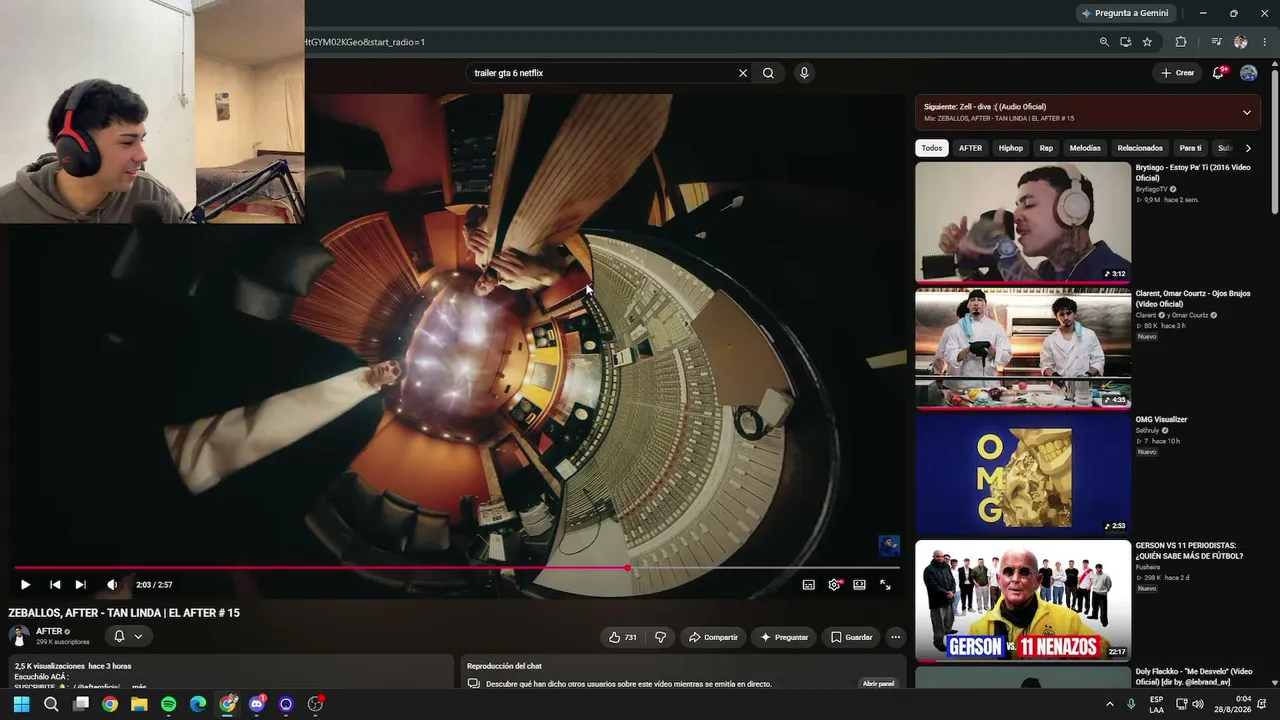Clear the YouTube search box text
Screen dimensions: 1280x720
pos(743,73)
